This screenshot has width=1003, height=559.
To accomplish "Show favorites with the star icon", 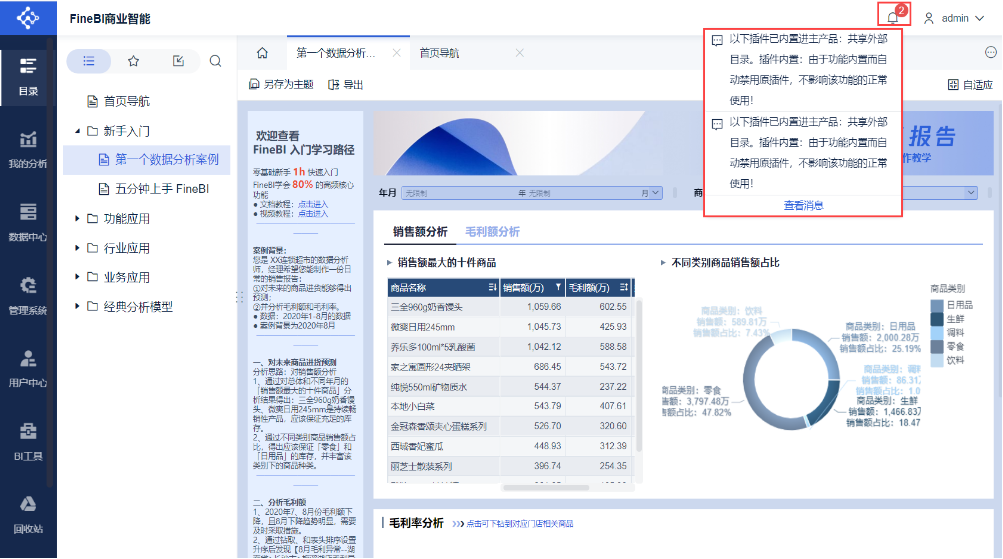I will [x=133, y=61].
